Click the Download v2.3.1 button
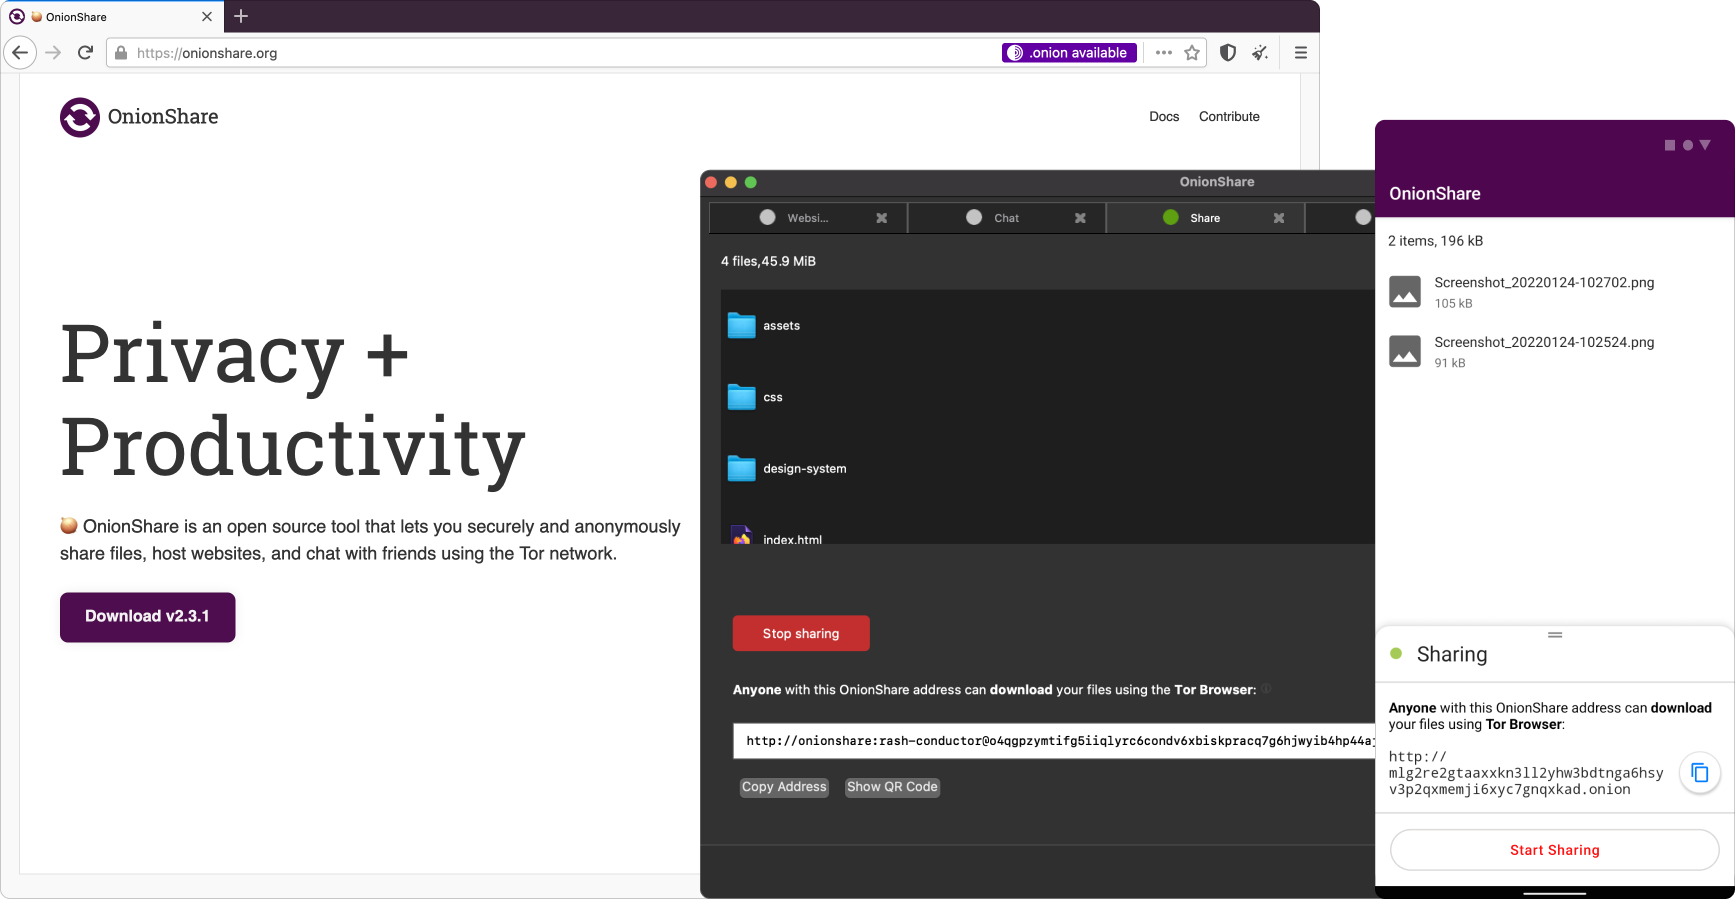The image size is (1735, 899). tap(148, 617)
